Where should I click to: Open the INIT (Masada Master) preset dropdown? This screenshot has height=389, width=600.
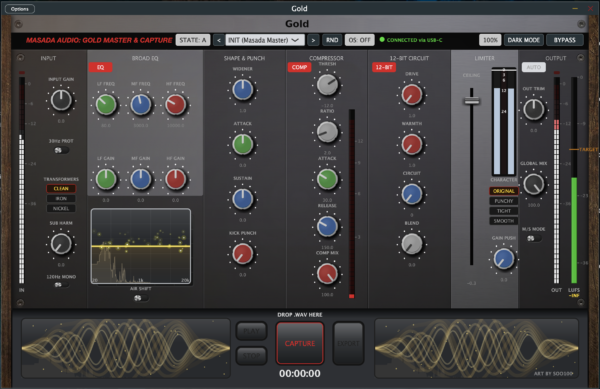[265, 40]
